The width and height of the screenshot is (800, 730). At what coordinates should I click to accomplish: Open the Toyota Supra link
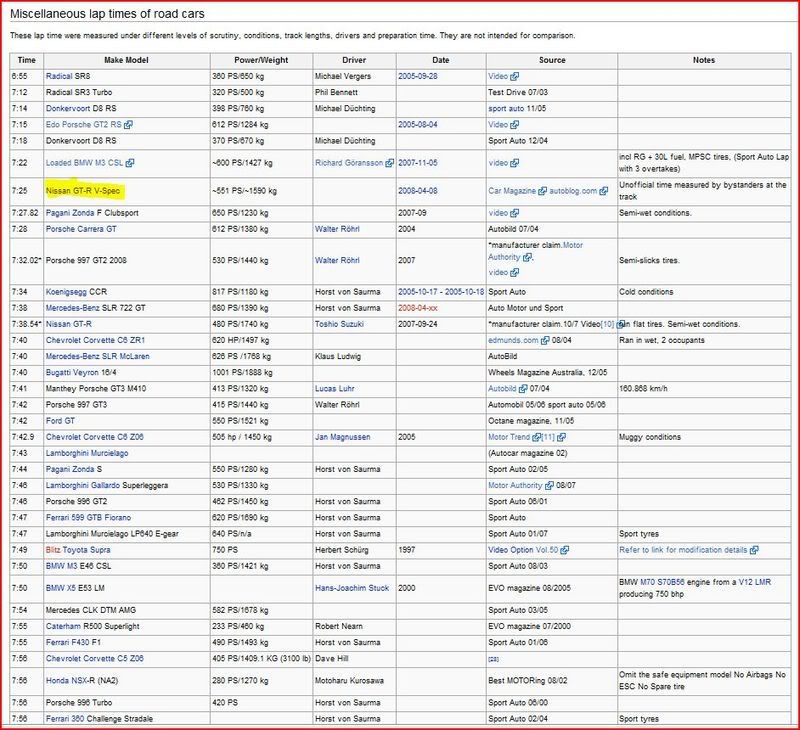point(86,550)
